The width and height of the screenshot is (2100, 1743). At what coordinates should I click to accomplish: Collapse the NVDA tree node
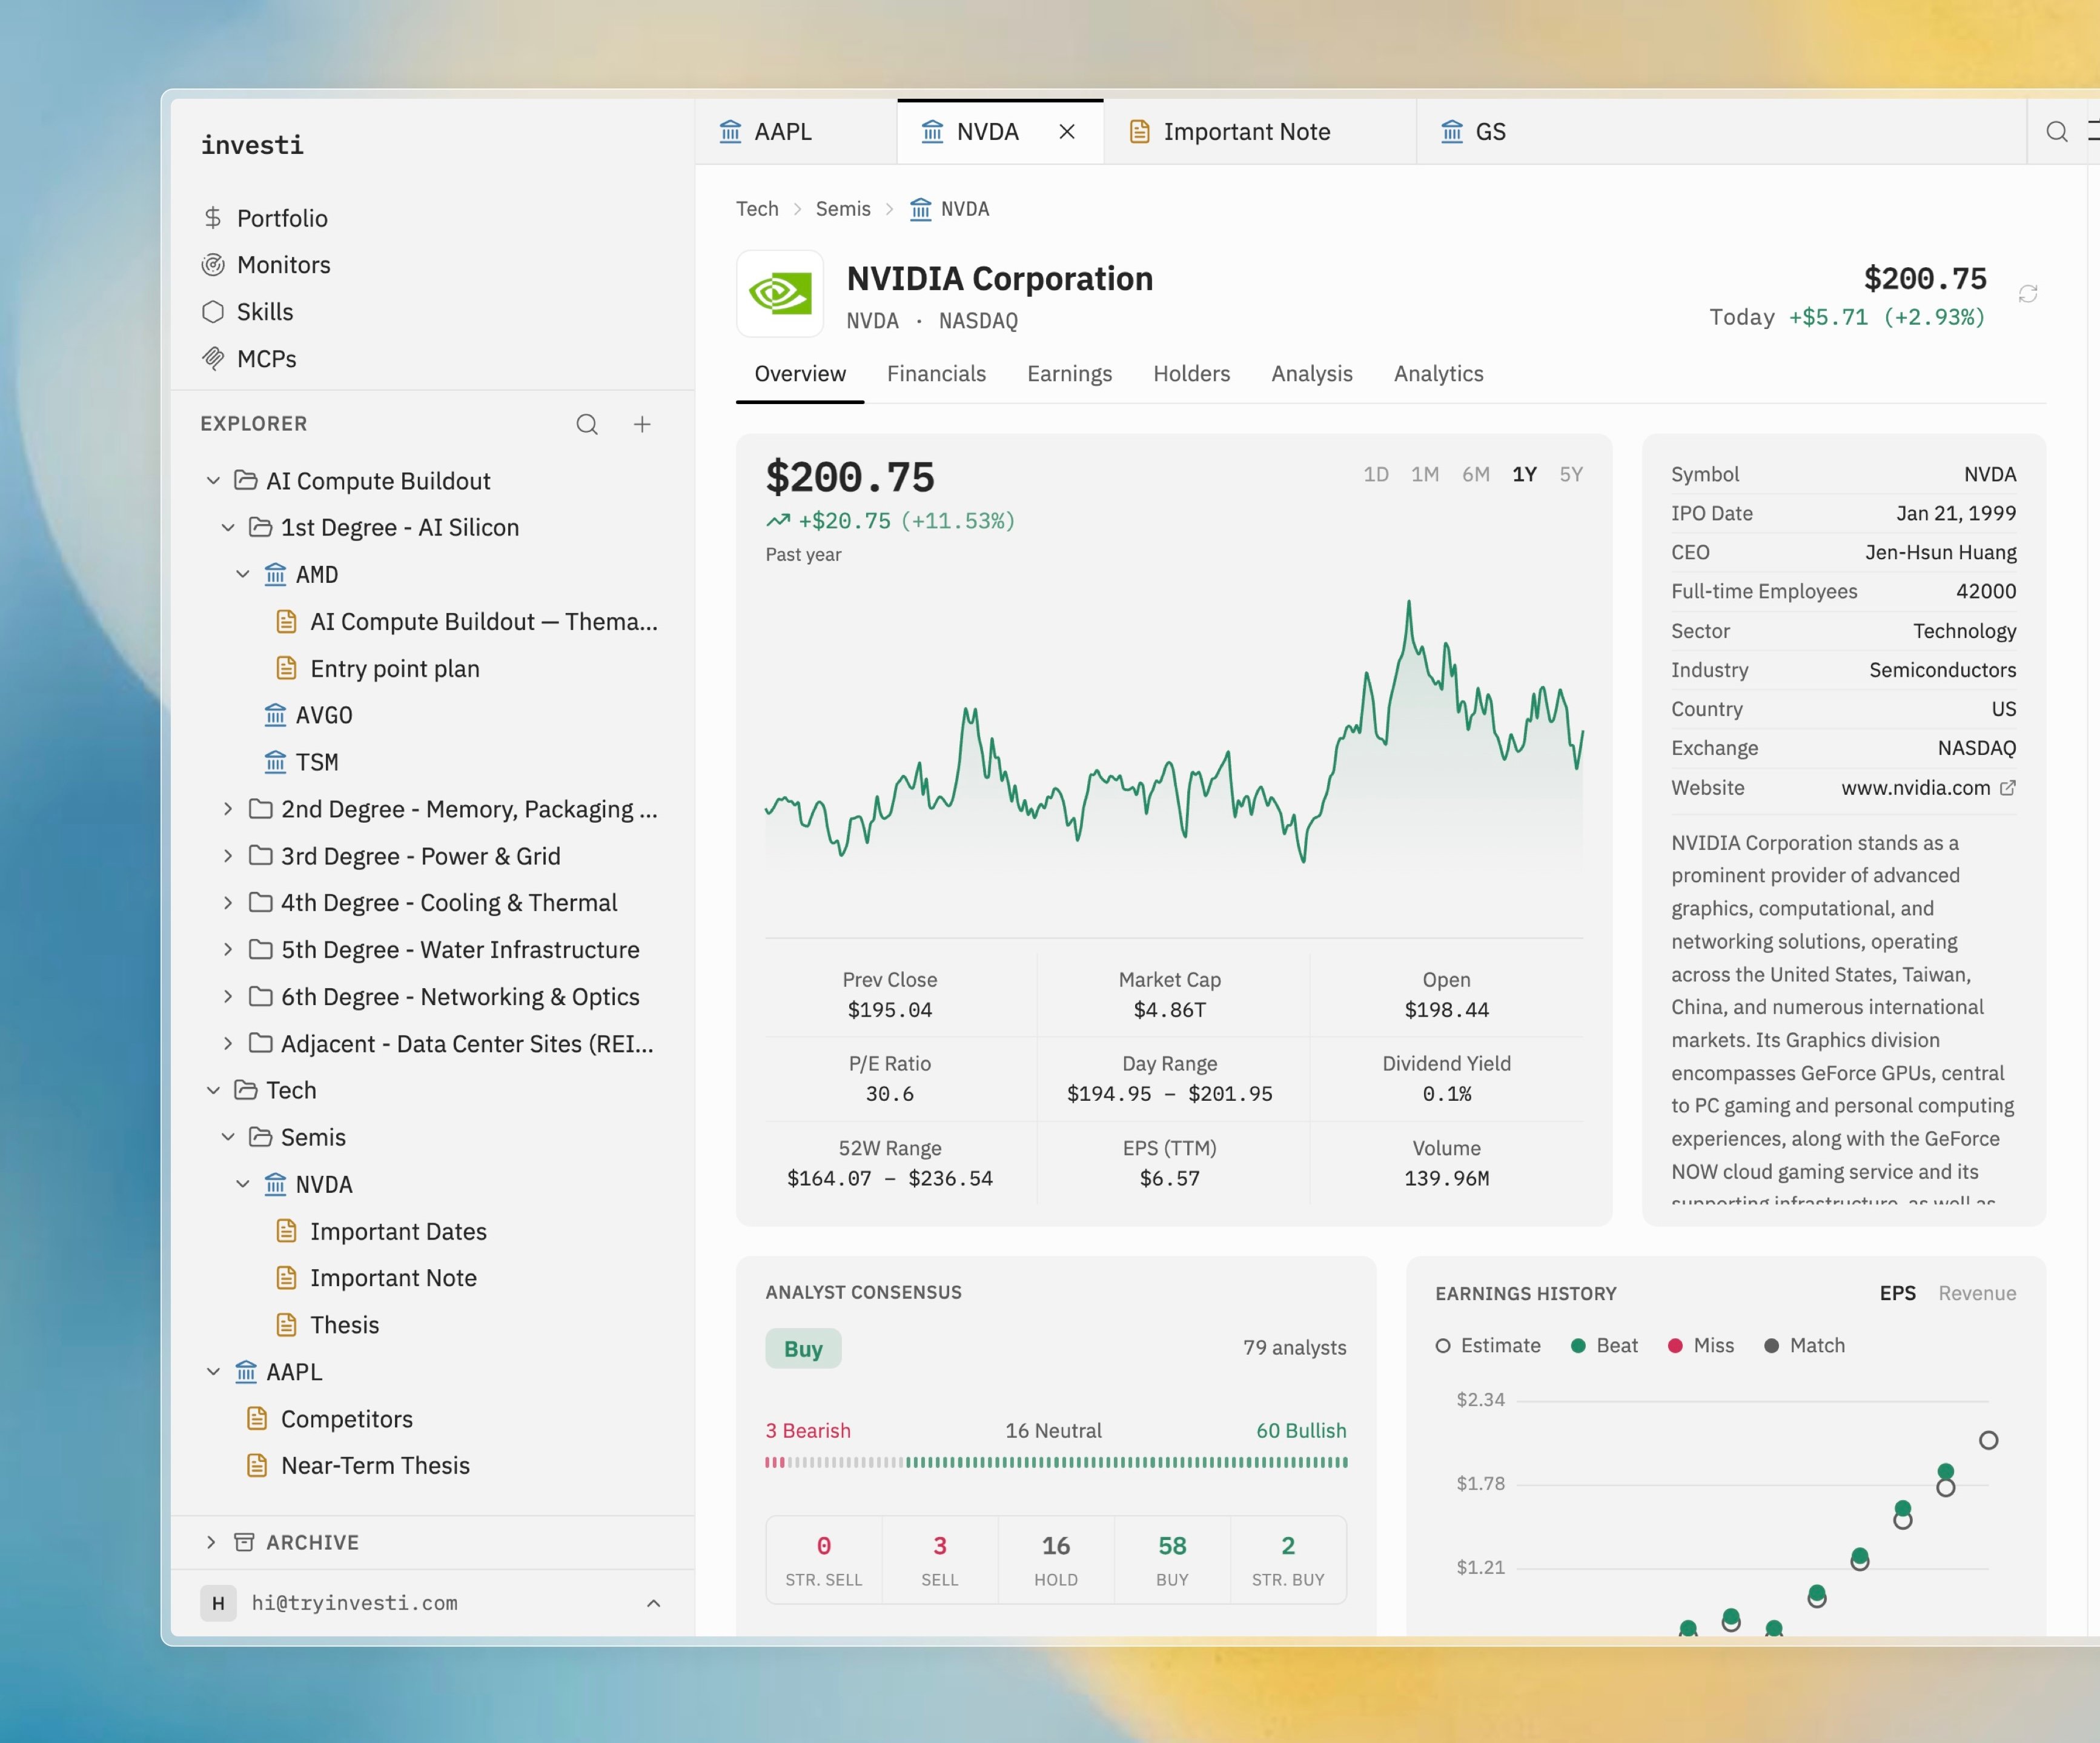[x=243, y=1184]
